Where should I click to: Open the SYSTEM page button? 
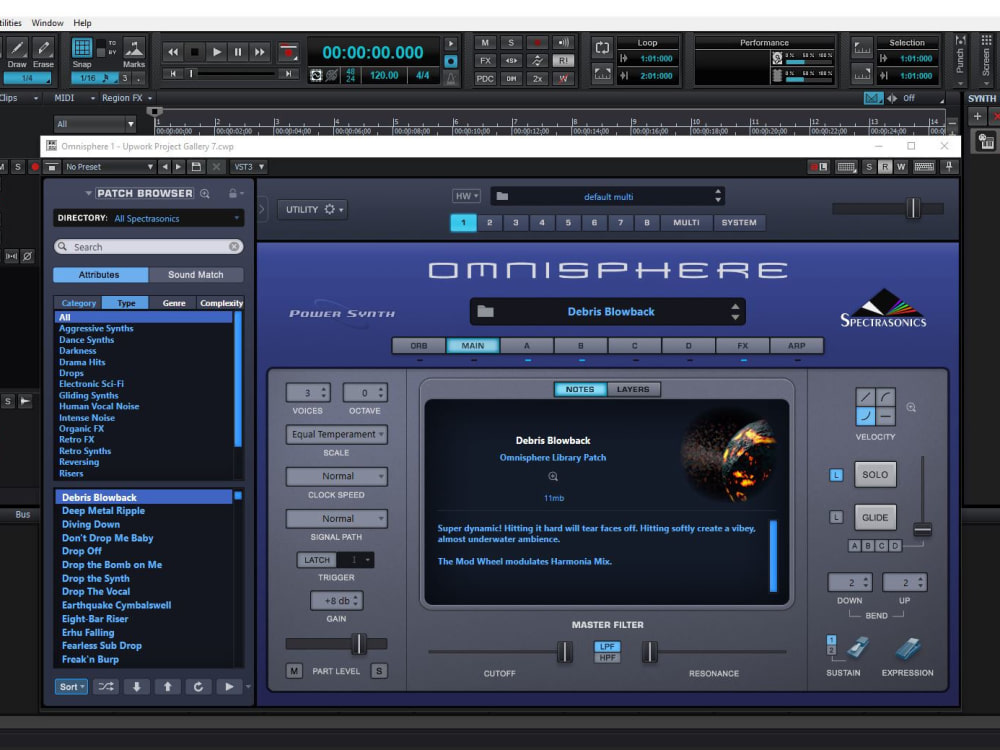point(739,223)
